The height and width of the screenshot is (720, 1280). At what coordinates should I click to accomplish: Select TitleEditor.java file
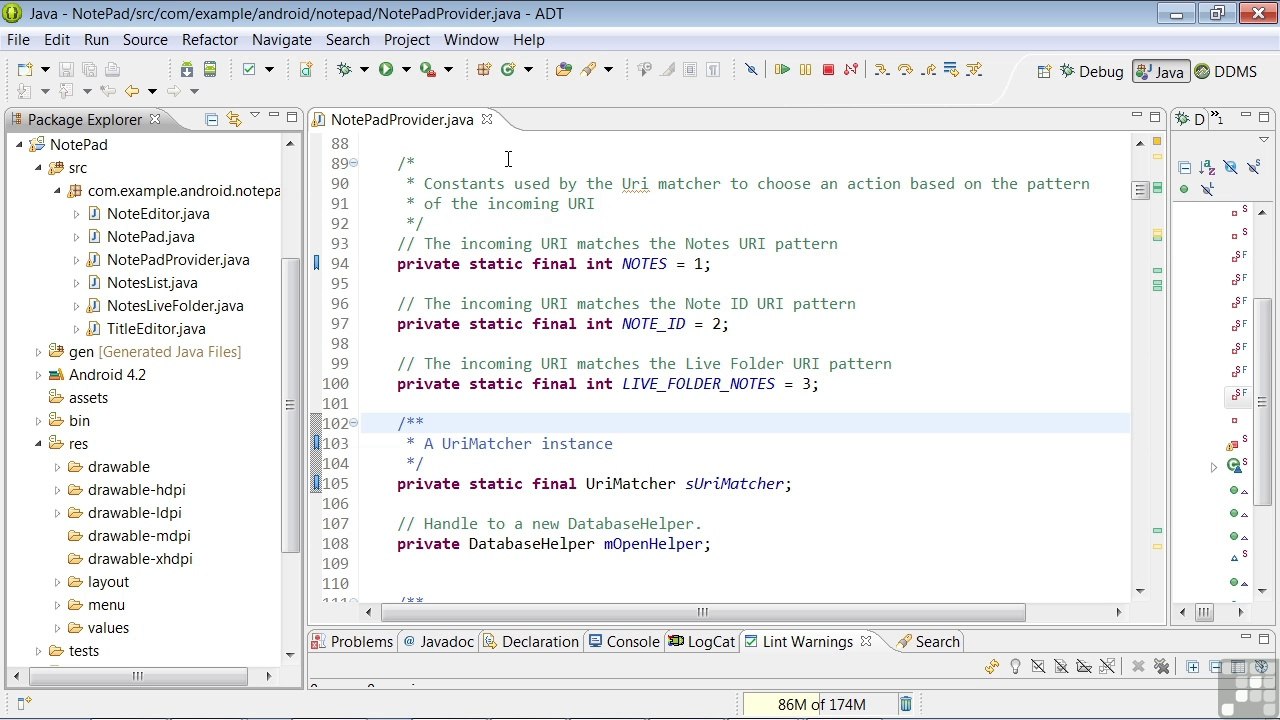tap(156, 328)
